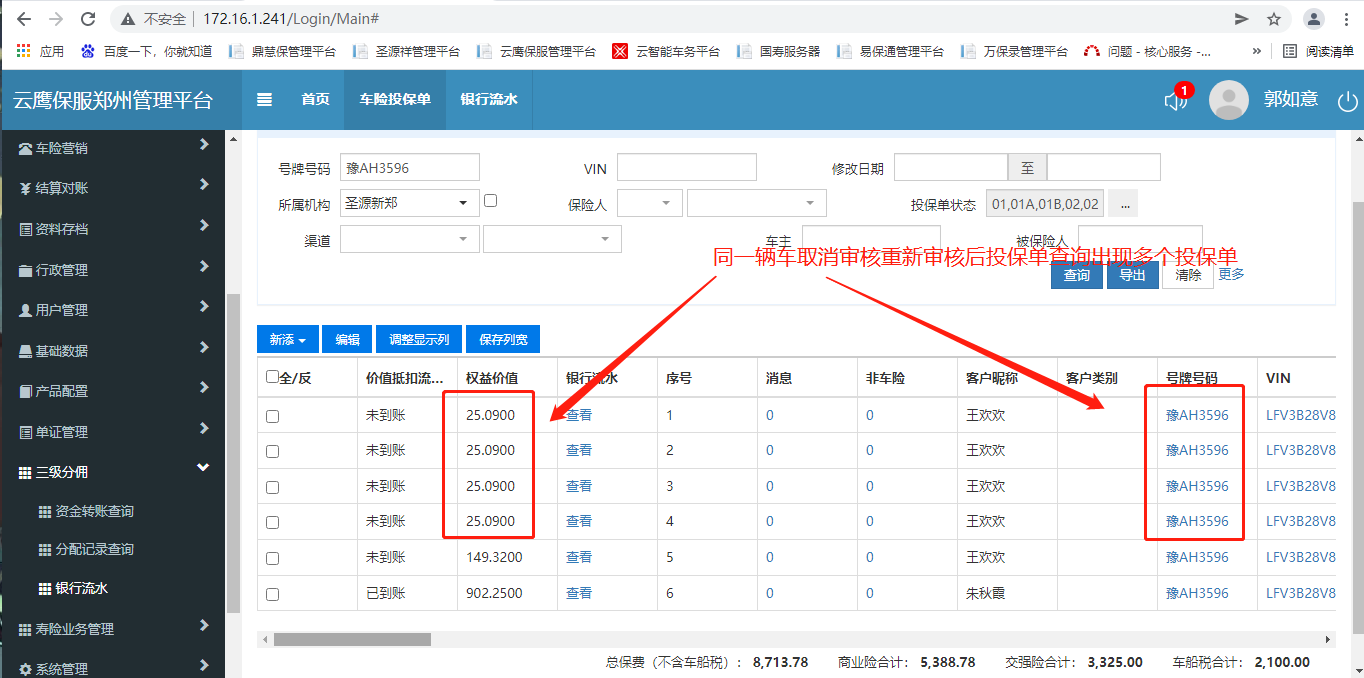Check the checkbox for row 1
Image resolution: width=1364 pixels, height=678 pixels.
point(272,416)
